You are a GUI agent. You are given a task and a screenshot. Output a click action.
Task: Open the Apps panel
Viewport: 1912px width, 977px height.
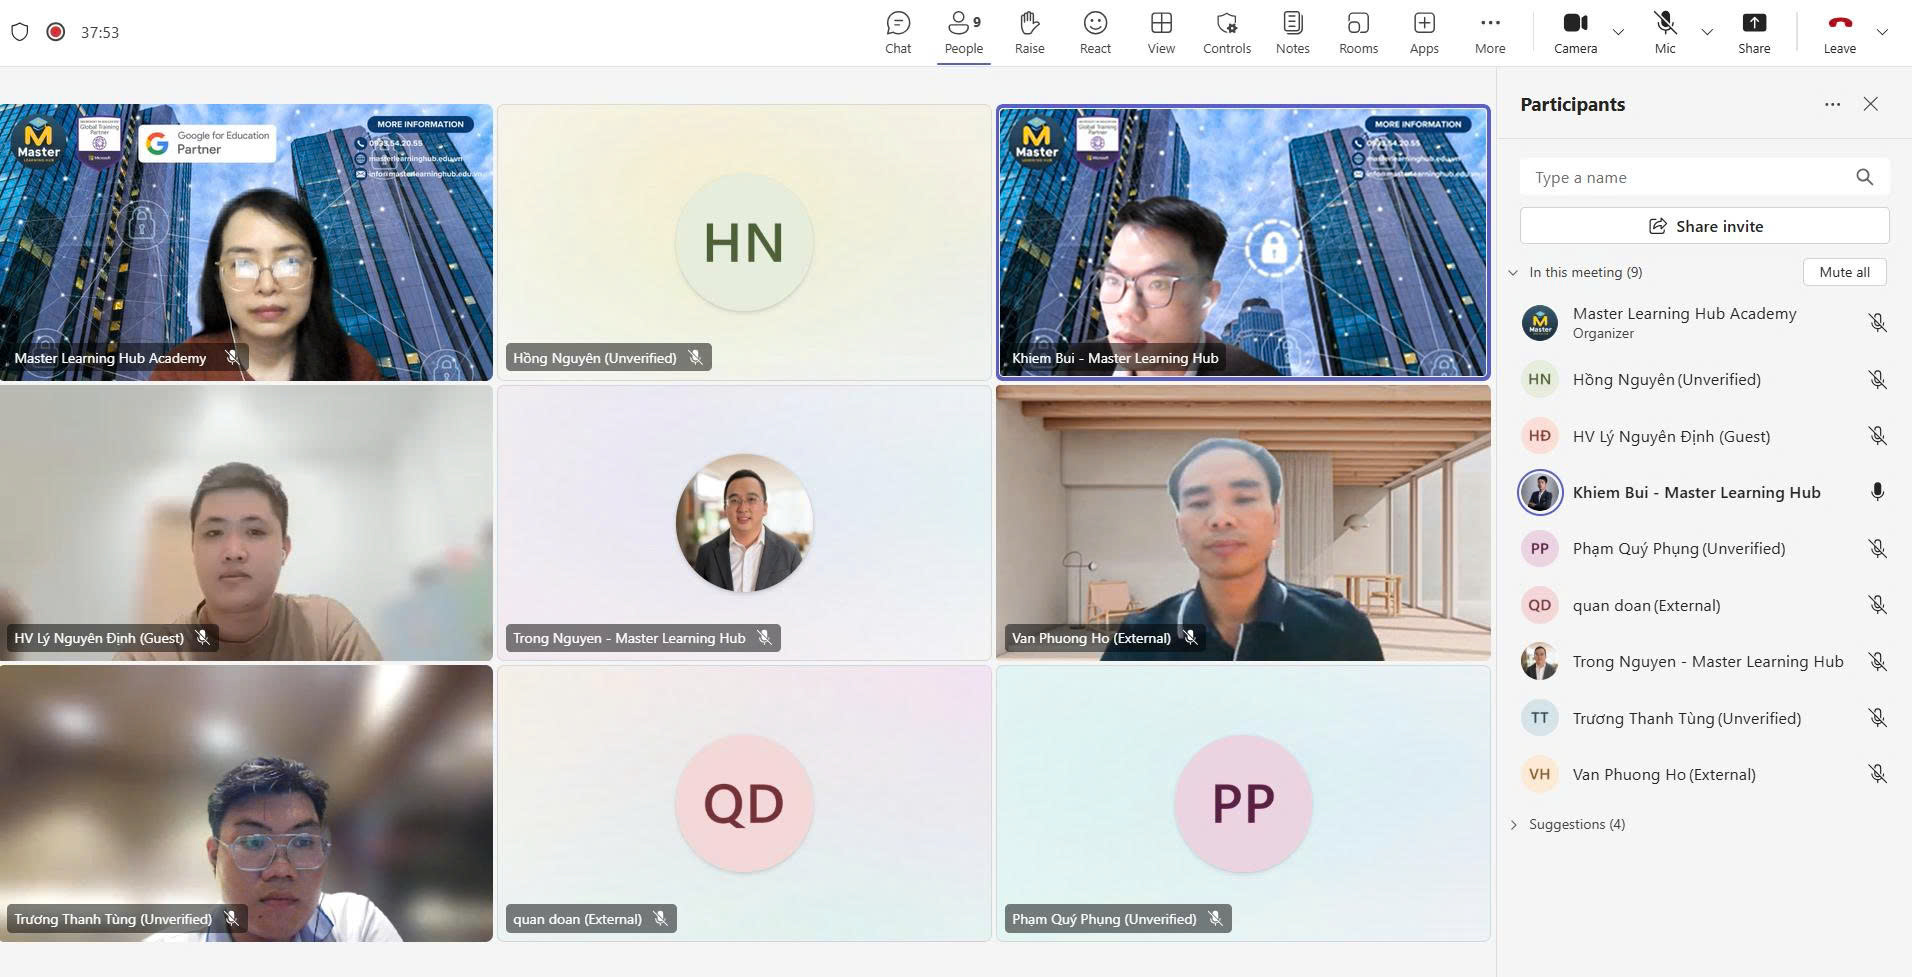click(1424, 32)
